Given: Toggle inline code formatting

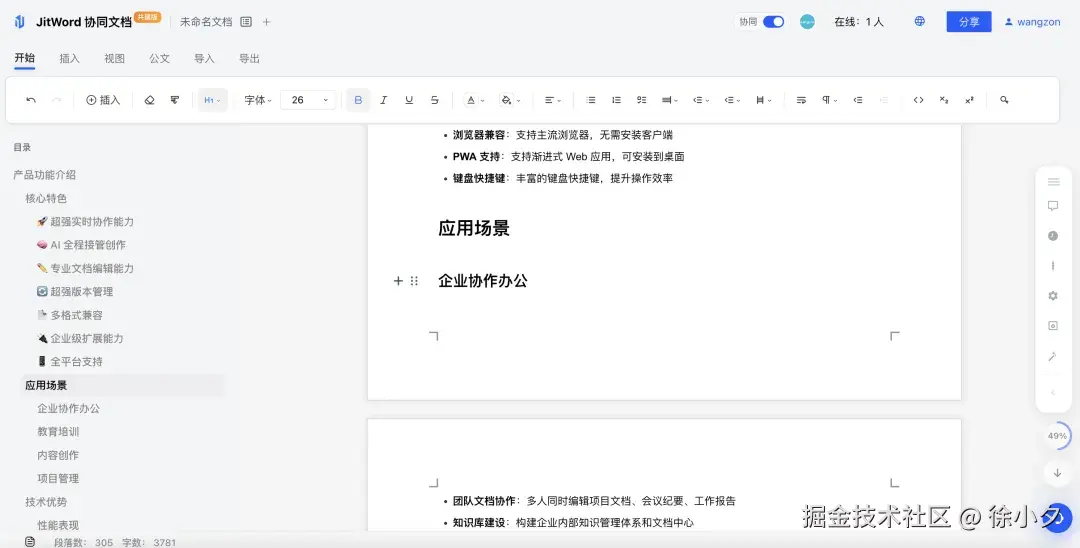Looking at the screenshot, I should point(918,100).
